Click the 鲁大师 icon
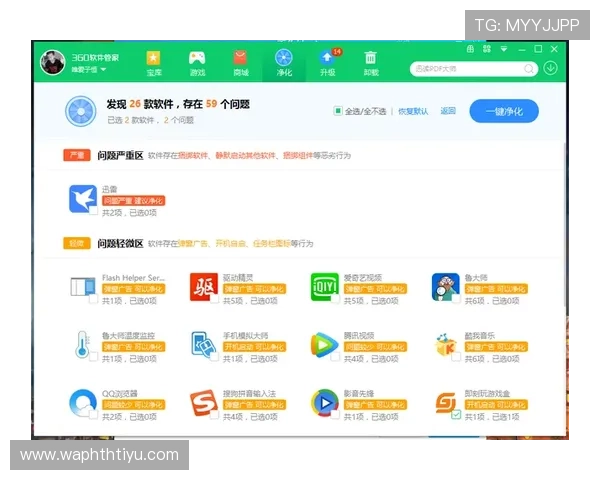 point(445,287)
